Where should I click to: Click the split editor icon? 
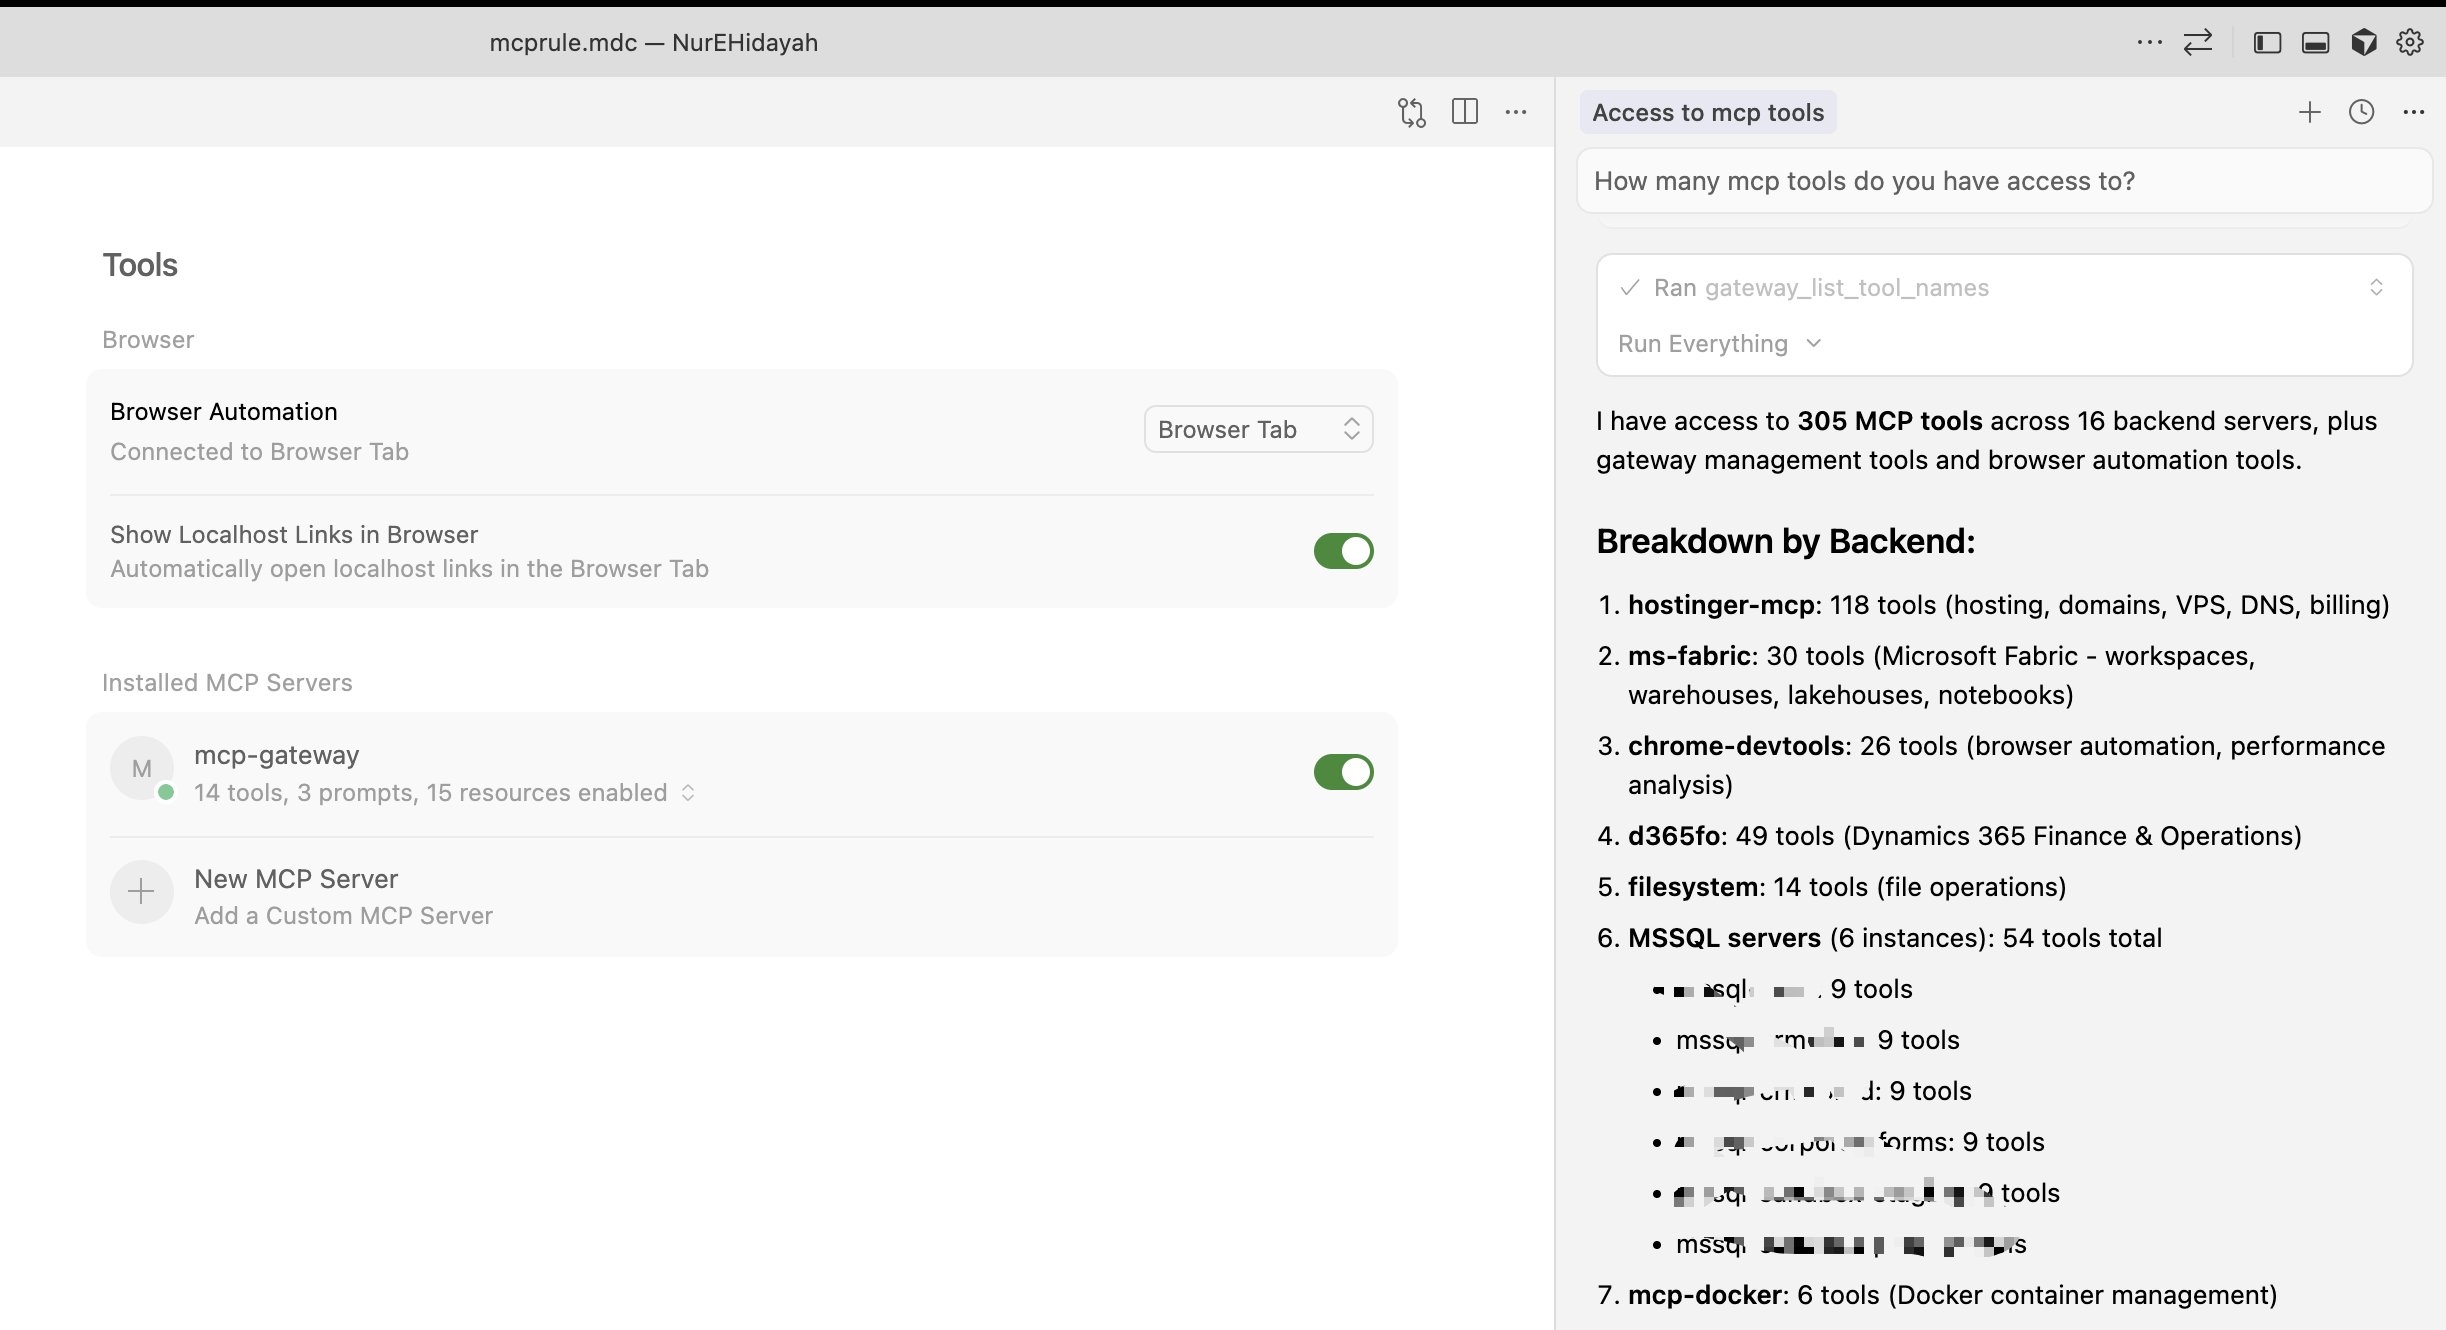coord(1464,112)
